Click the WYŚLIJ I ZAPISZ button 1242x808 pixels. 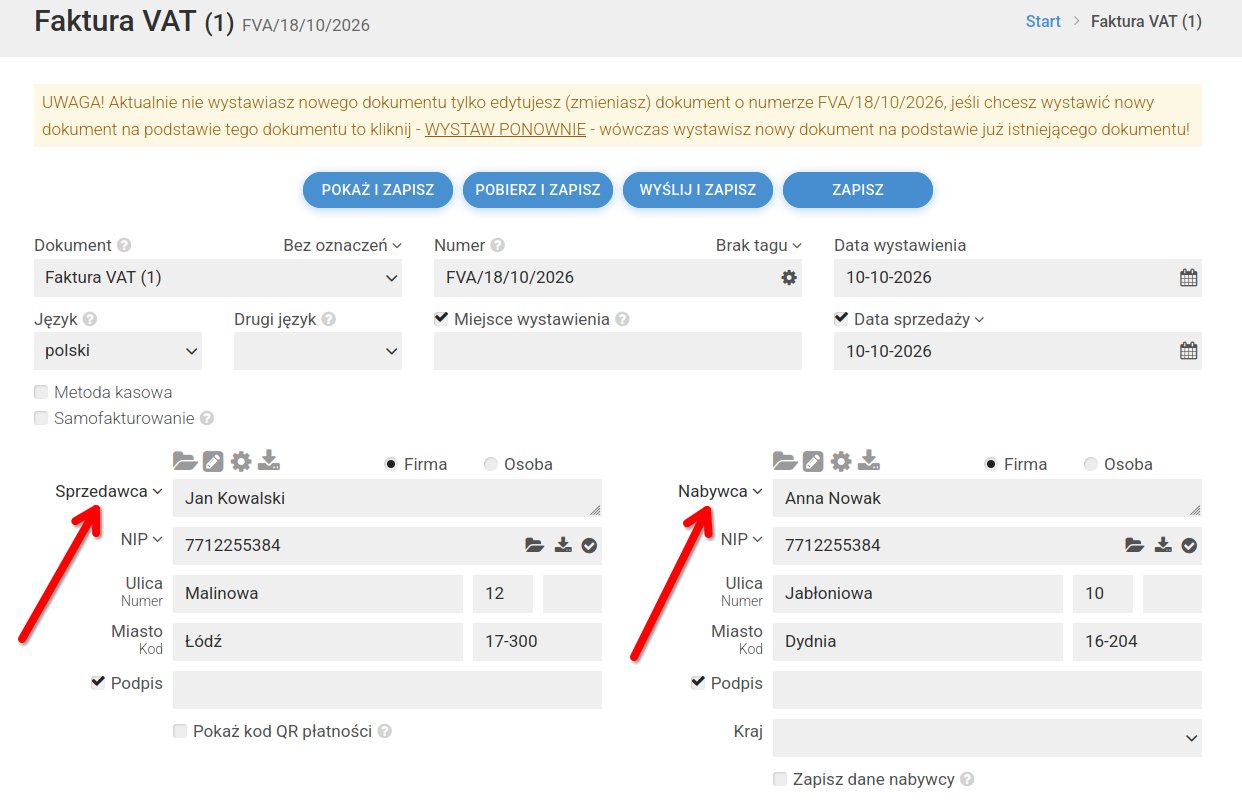pos(698,190)
